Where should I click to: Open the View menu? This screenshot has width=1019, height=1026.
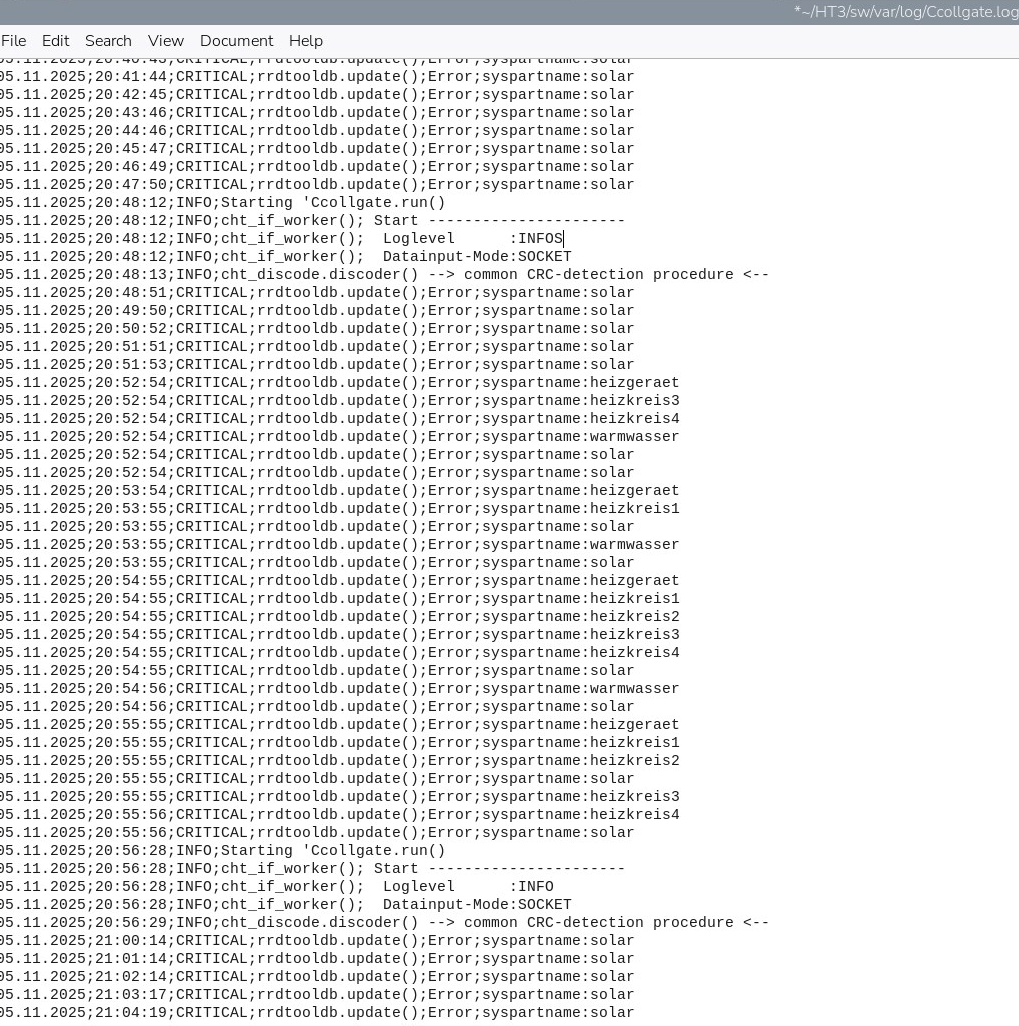coord(165,41)
